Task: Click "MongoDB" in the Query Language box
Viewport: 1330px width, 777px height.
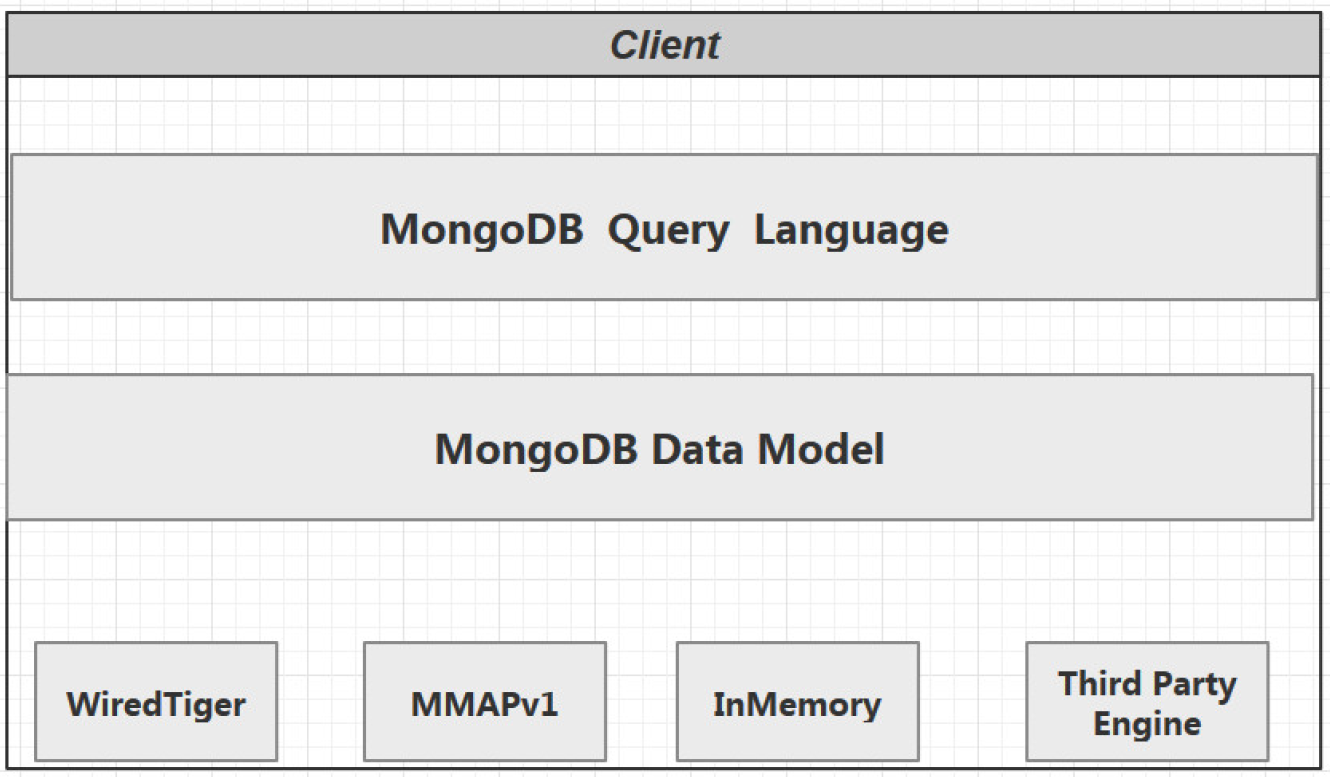Action: [x=481, y=230]
